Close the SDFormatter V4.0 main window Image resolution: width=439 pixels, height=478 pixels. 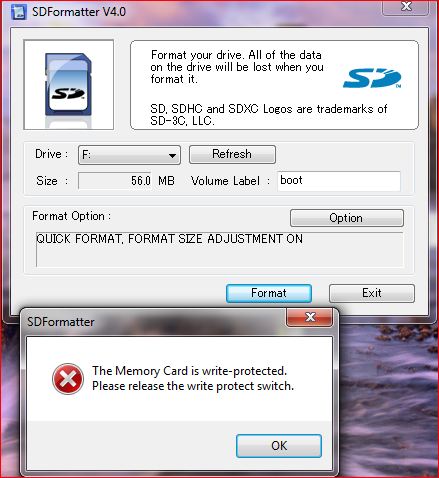point(405,7)
